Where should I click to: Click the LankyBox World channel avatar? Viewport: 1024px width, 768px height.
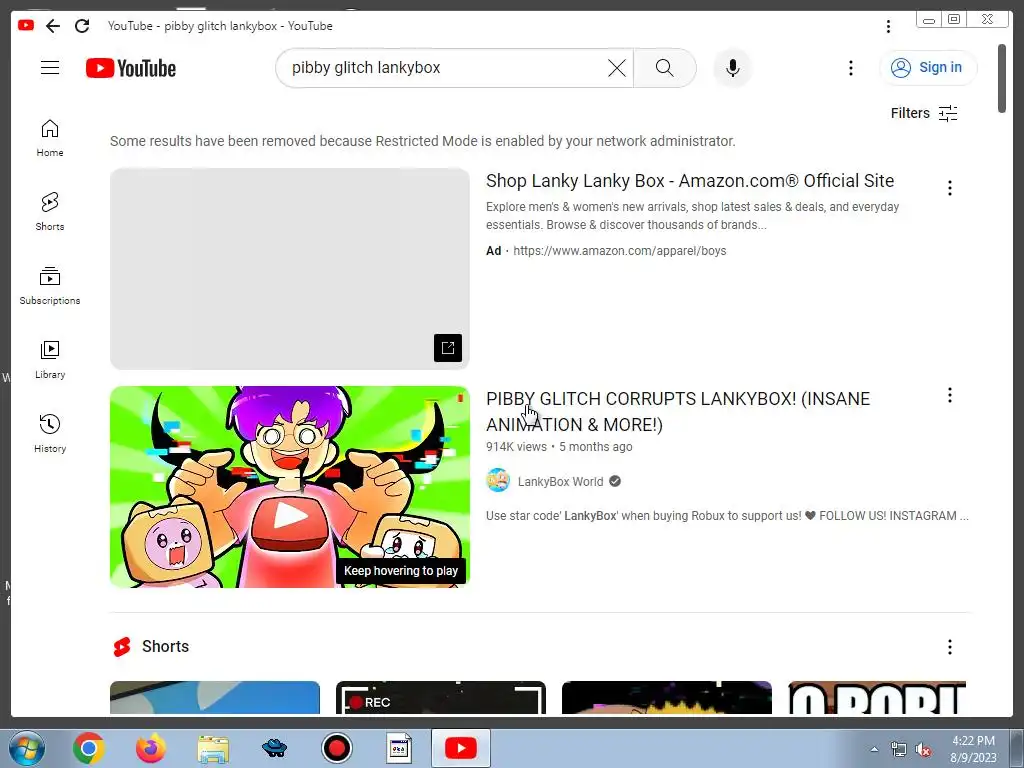(x=498, y=481)
